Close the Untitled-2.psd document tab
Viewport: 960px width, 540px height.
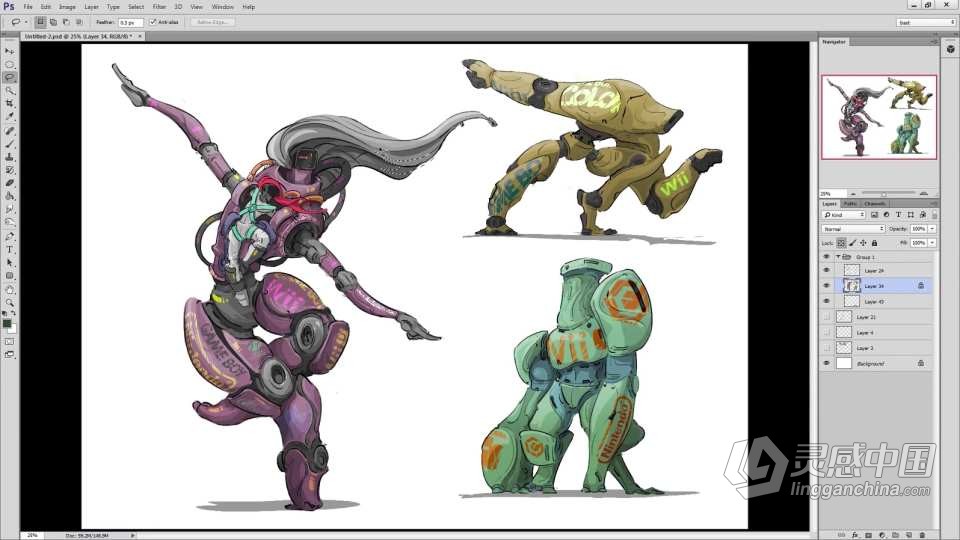tap(140, 36)
